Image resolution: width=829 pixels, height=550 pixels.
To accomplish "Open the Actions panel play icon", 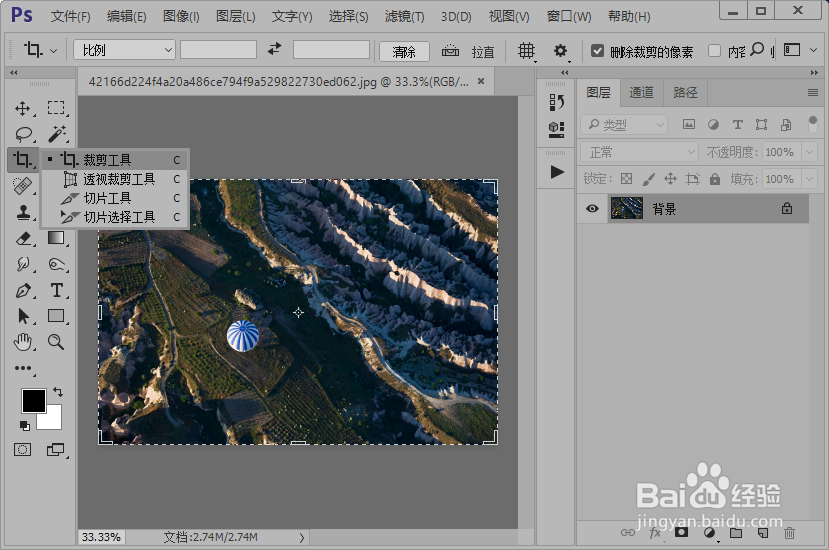I will coord(557,172).
